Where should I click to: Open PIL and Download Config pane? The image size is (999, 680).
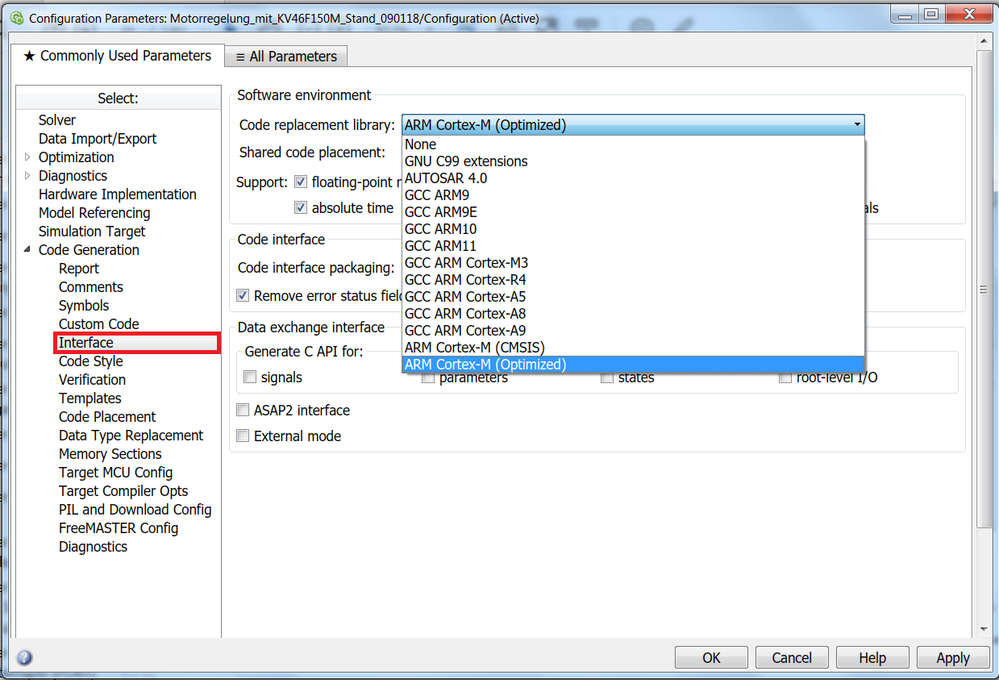[134, 509]
